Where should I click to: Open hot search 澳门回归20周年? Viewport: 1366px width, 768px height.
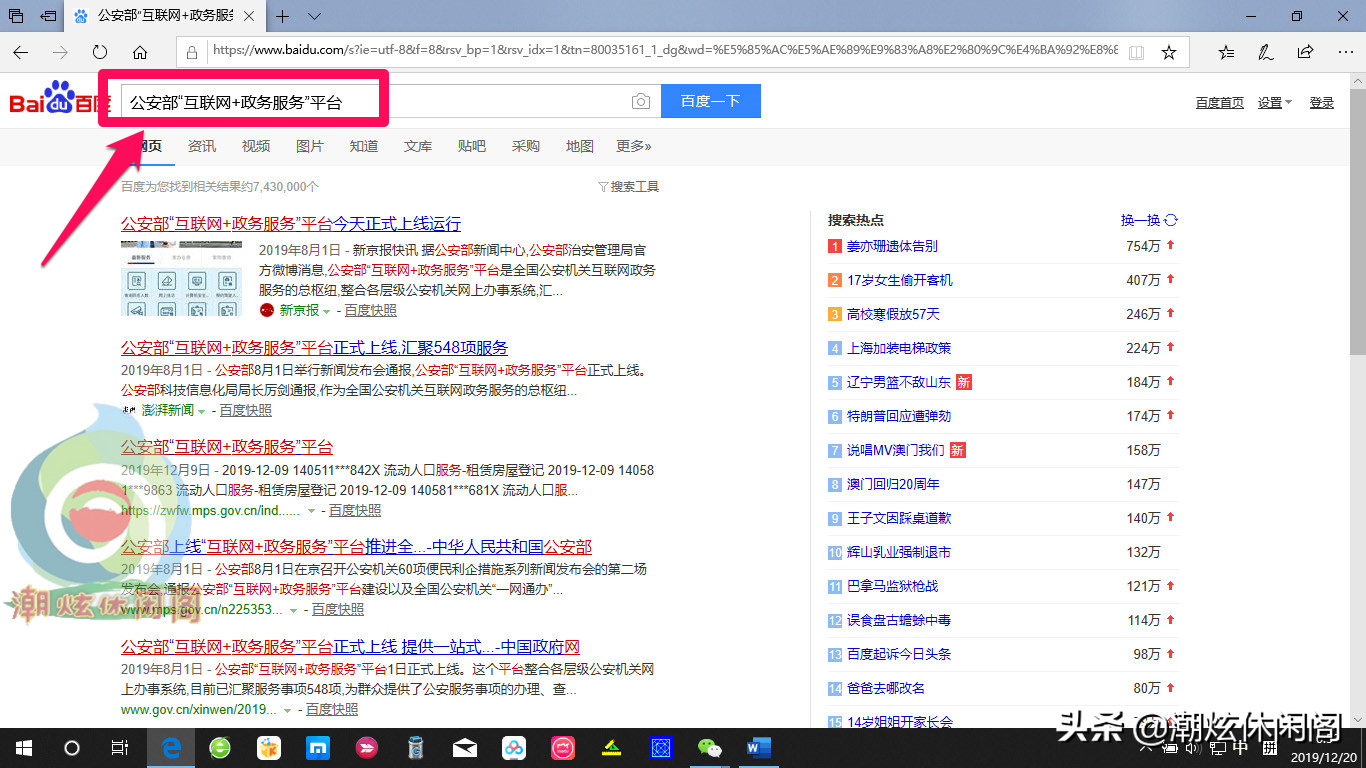tap(893, 484)
